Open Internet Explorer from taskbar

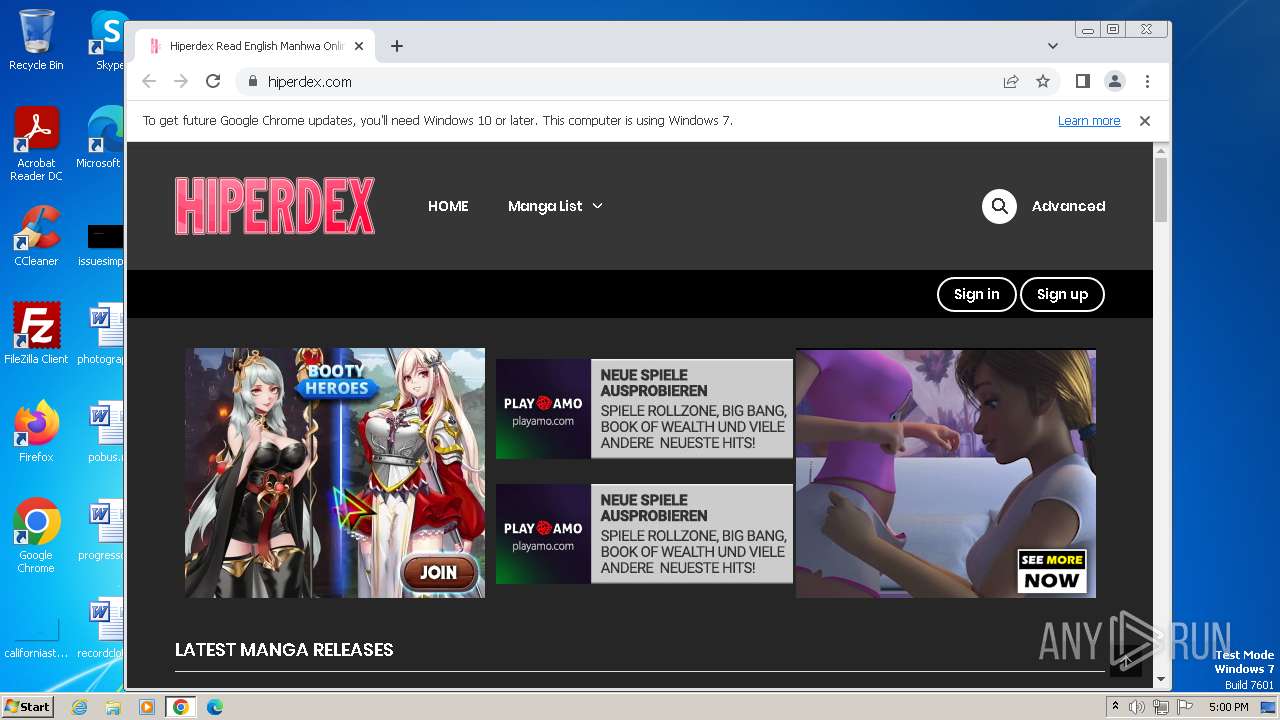(79, 707)
